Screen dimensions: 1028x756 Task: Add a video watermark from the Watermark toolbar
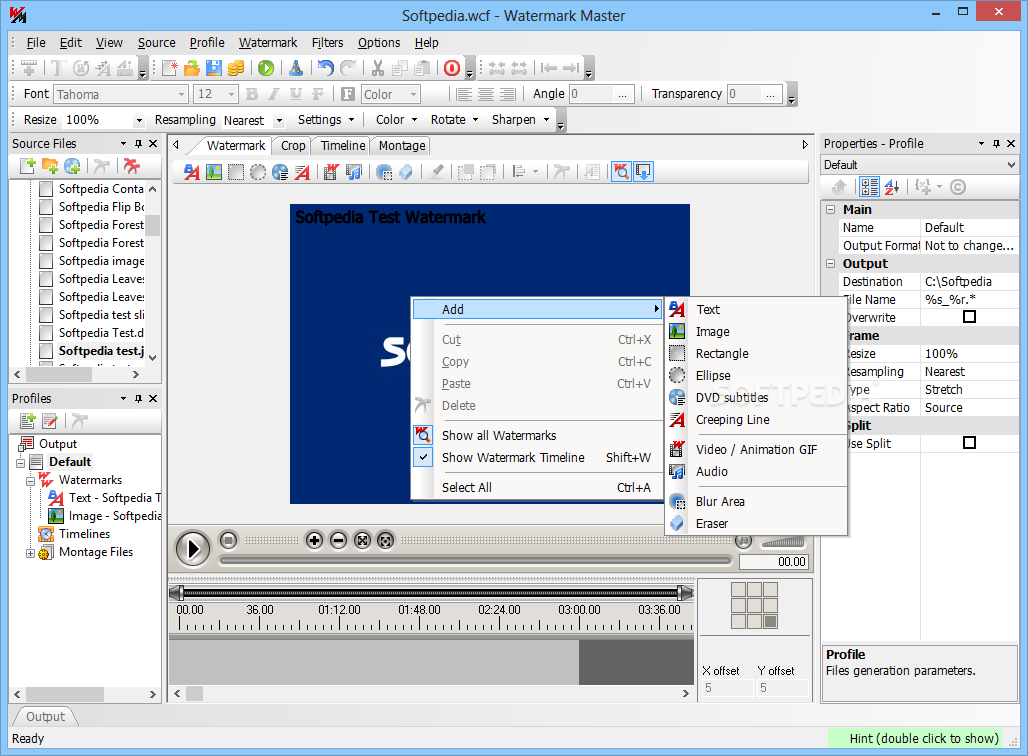(x=332, y=172)
